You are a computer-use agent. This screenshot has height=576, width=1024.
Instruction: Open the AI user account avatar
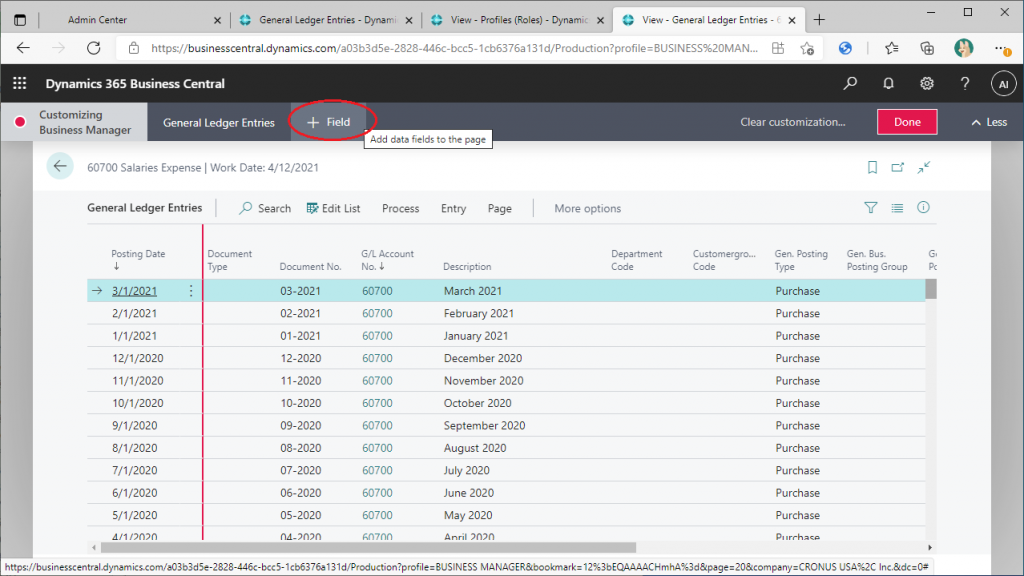1003,84
